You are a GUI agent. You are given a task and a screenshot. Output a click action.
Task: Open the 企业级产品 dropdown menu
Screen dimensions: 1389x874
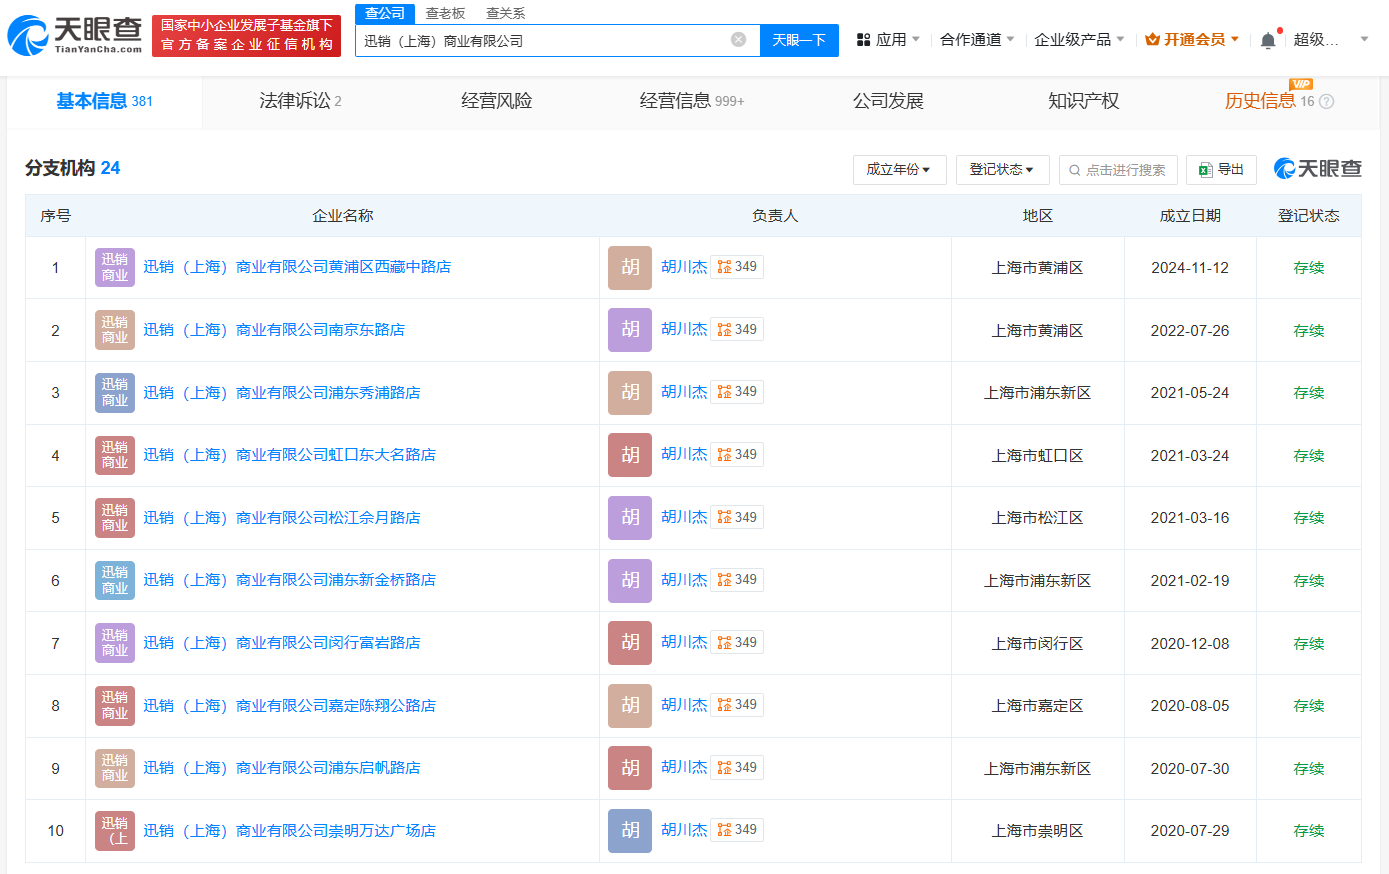coord(1078,40)
